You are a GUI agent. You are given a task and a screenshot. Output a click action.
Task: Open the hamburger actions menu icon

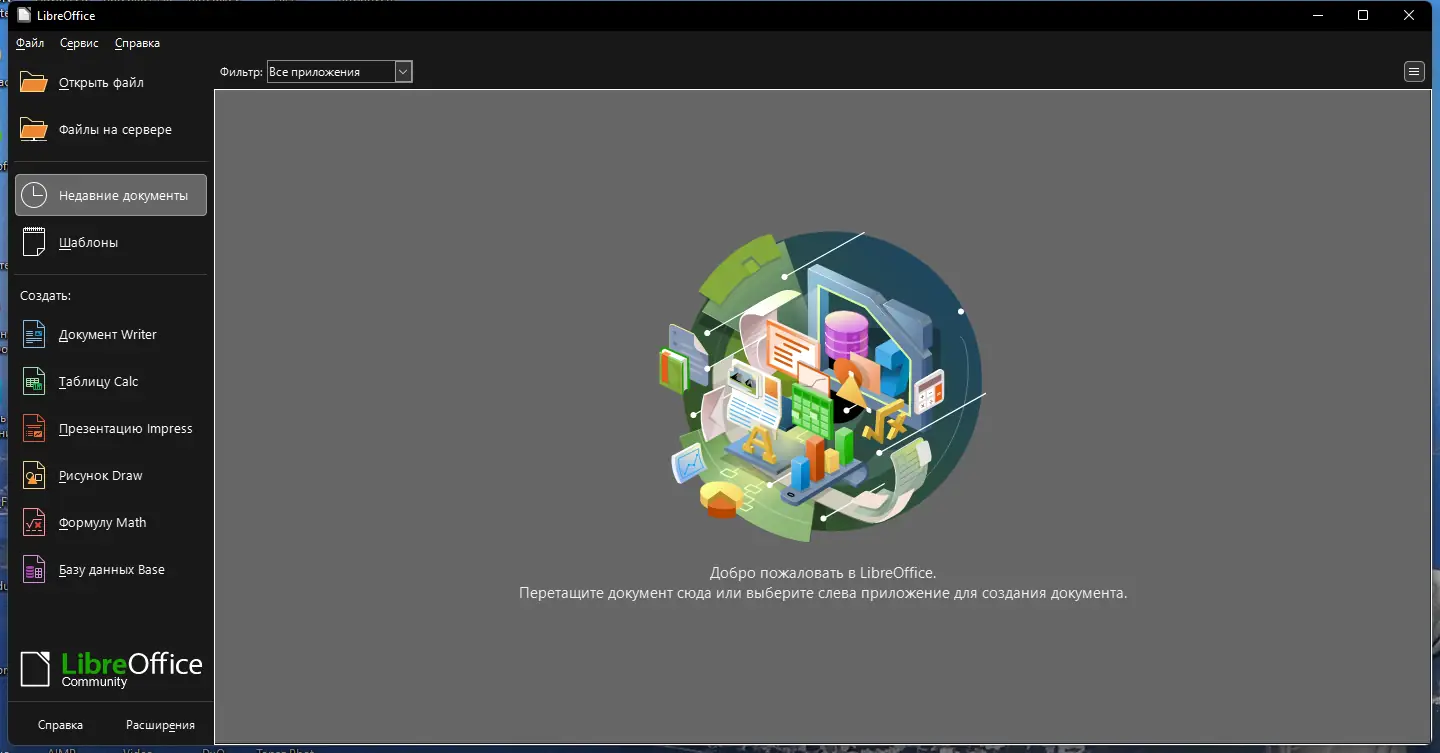tap(1414, 71)
